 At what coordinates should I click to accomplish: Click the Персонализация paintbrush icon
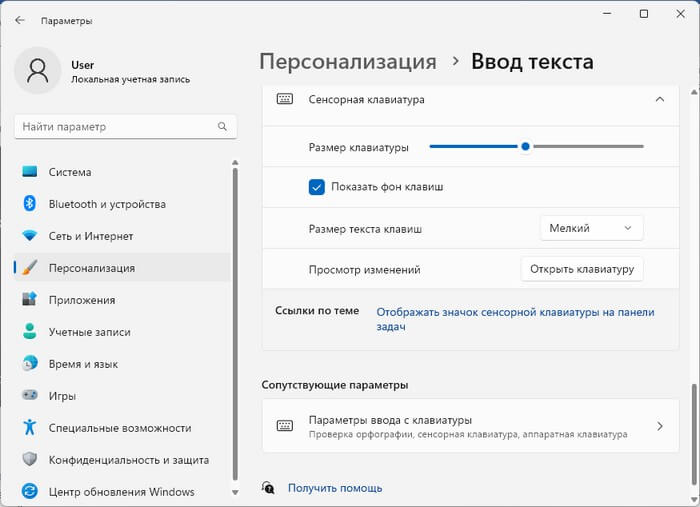(29, 267)
